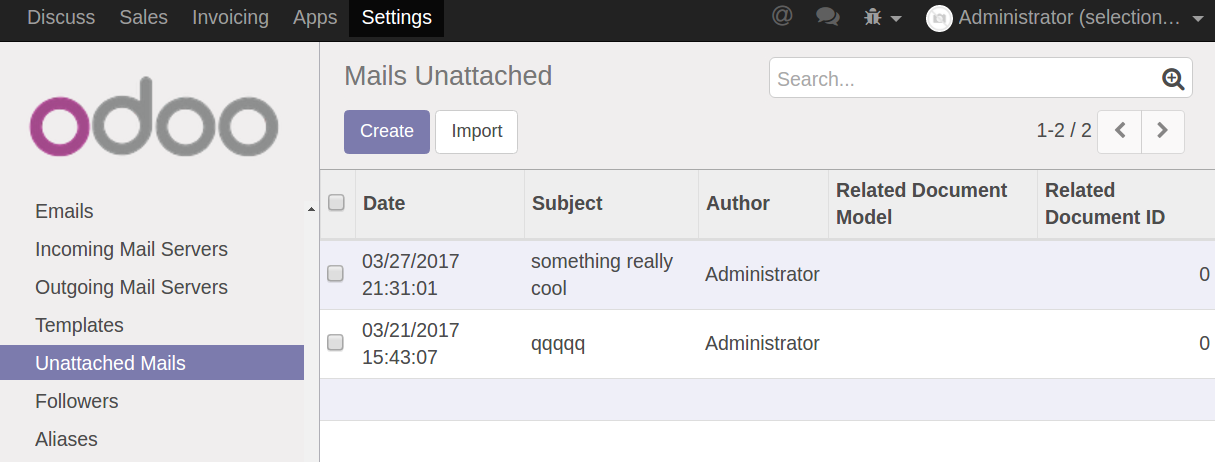The width and height of the screenshot is (1215, 462).
Task: Check the 'qqqqq' mail row checkbox
Action: (336, 342)
